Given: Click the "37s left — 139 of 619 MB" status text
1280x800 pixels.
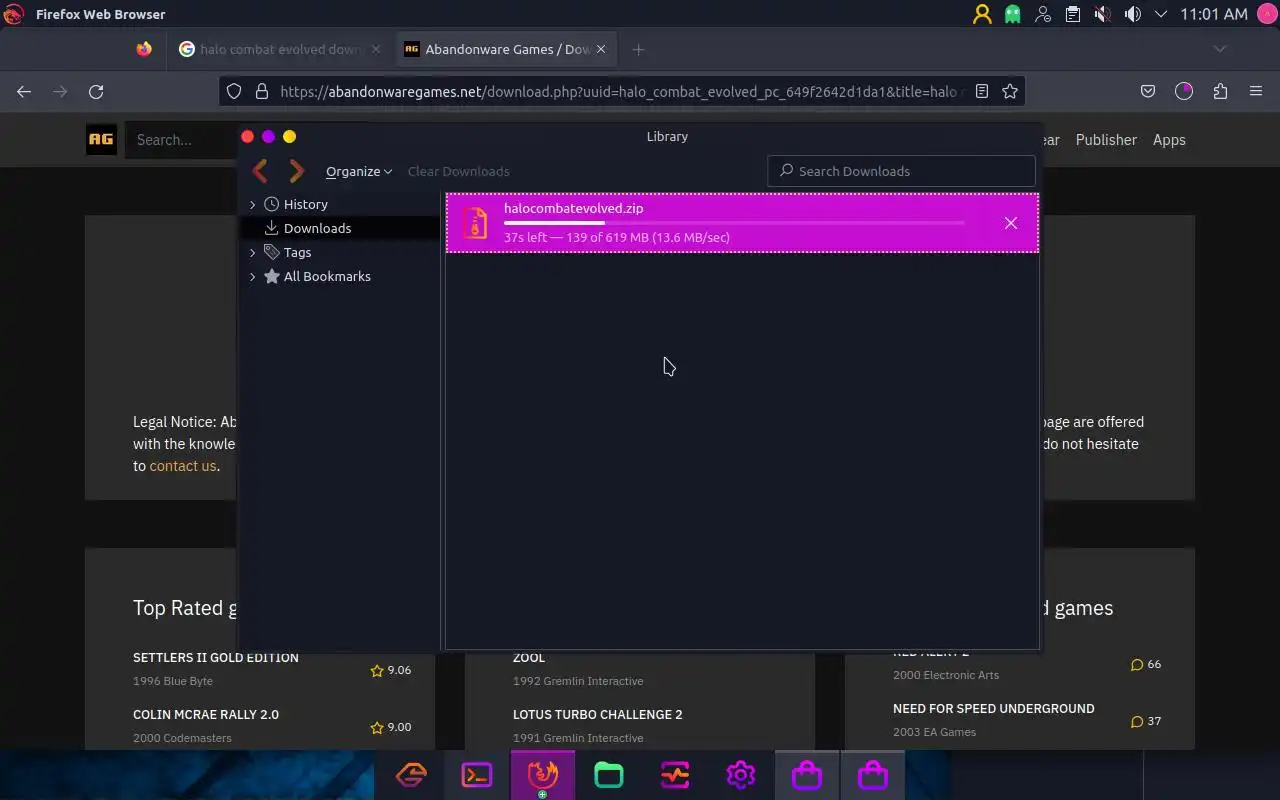Looking at the screenshot, I should tap(617, 237).
